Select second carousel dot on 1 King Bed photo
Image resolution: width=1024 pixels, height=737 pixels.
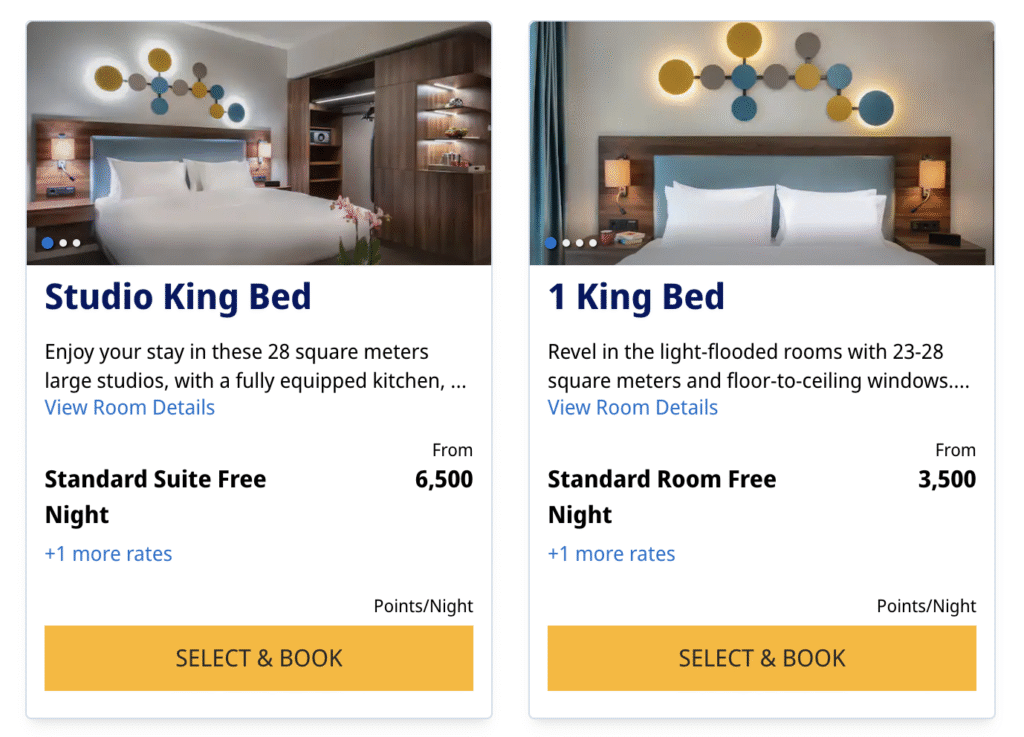click(x=566, y=242)
